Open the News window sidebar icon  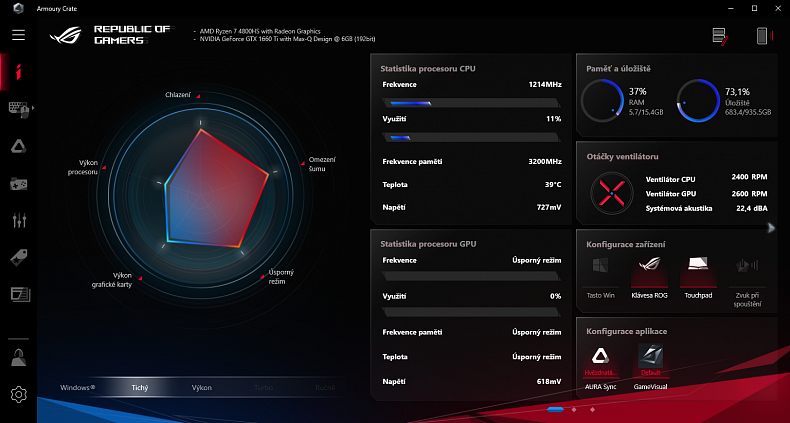20,294
